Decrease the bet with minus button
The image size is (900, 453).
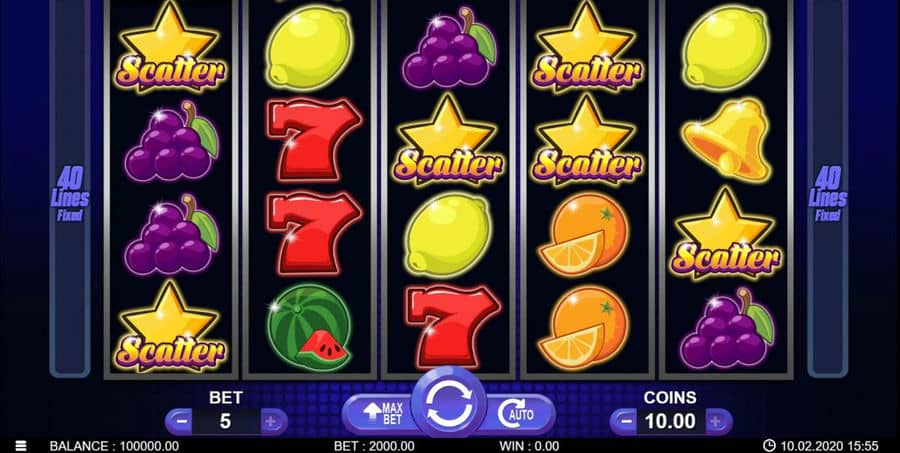tap(181, 422)
